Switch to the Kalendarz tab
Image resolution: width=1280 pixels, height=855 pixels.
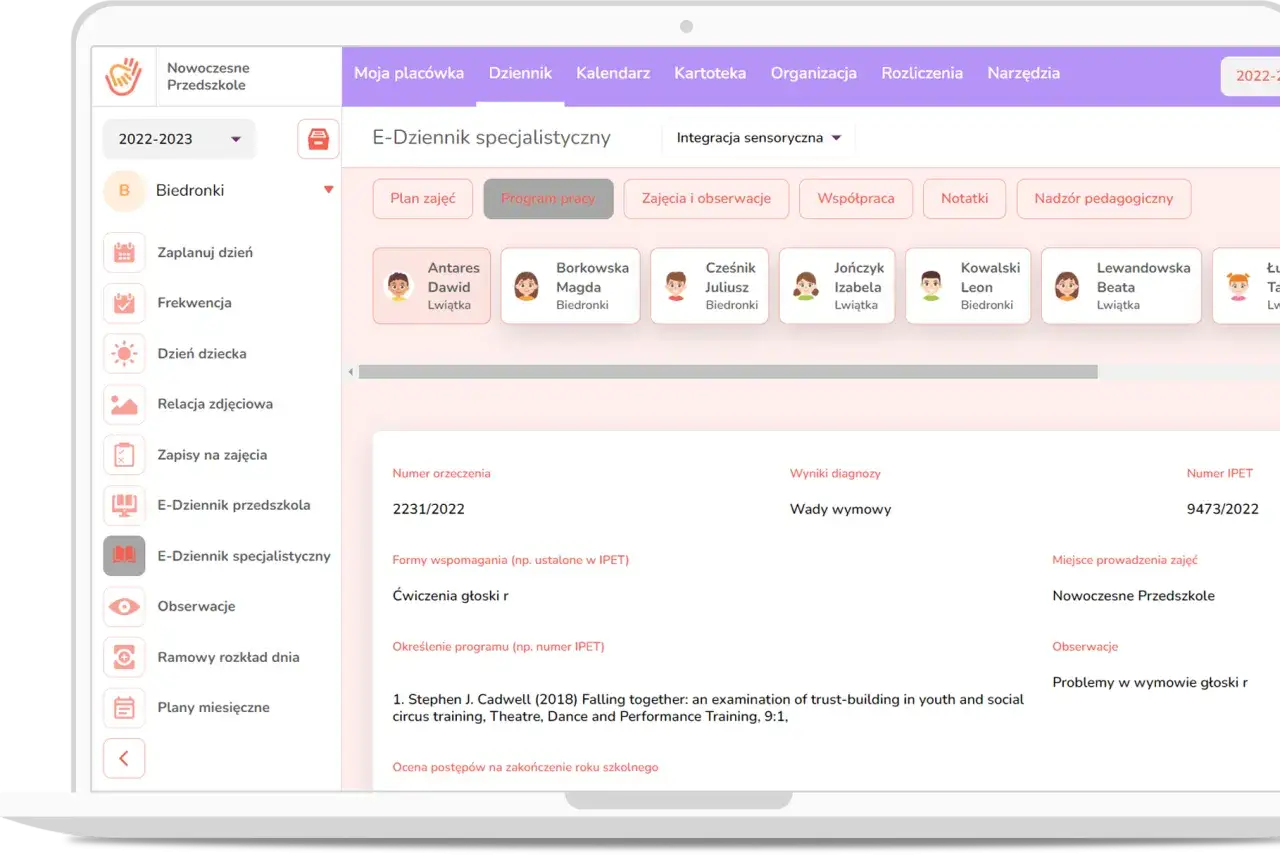pos(613,73)
